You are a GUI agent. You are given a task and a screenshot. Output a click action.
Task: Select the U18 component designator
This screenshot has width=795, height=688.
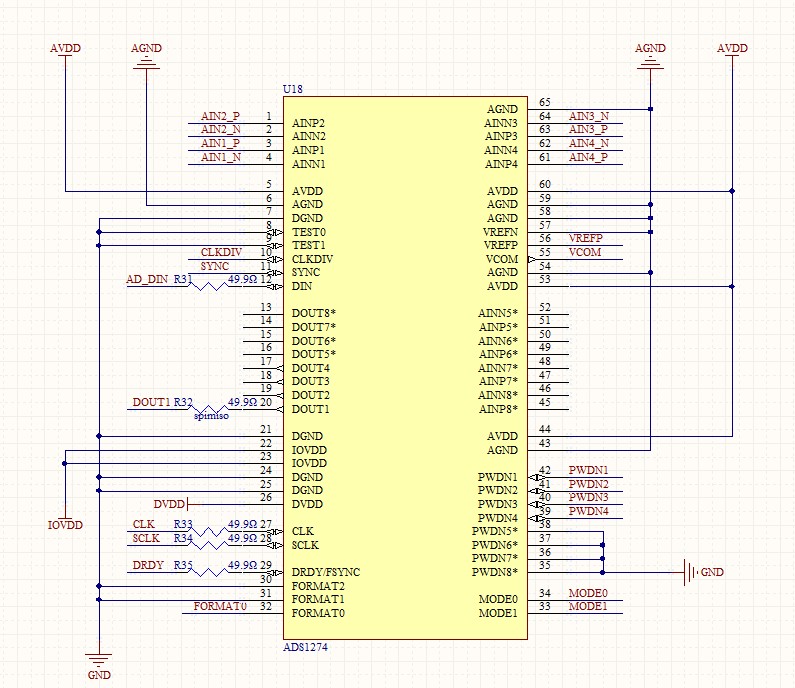click(293, 89)
